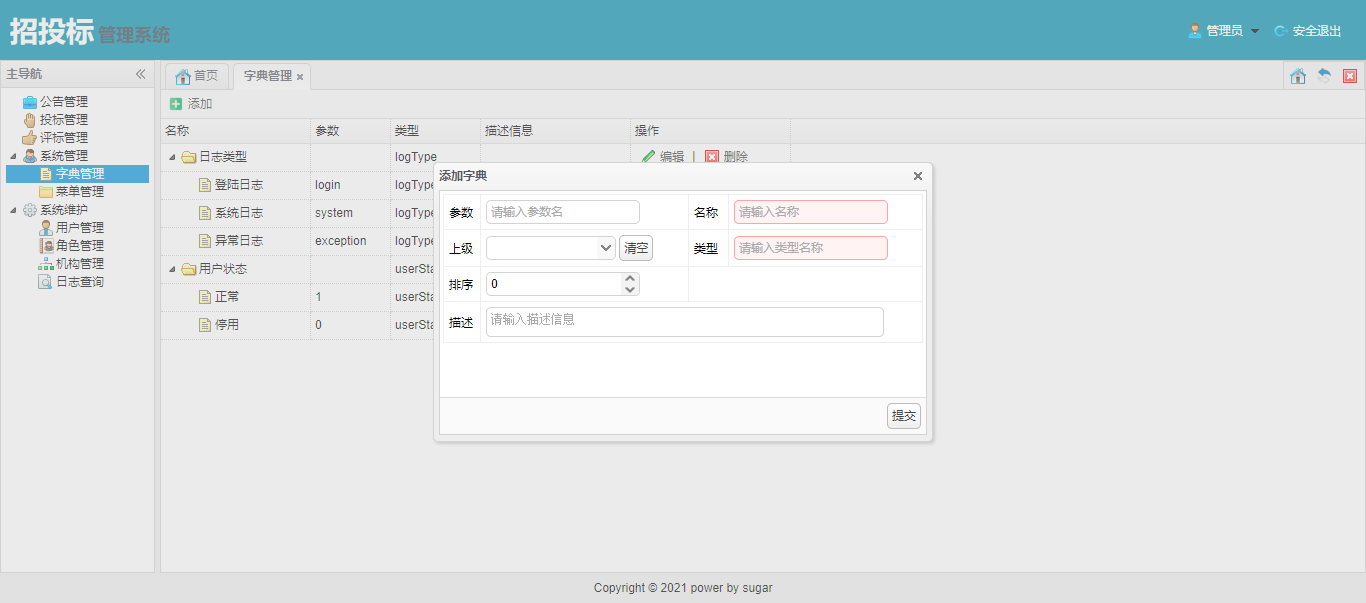This screenshot has width=1366, height=603.
Task: Collapse the 日志类型 row in table
Action: [x=173, y=157]
